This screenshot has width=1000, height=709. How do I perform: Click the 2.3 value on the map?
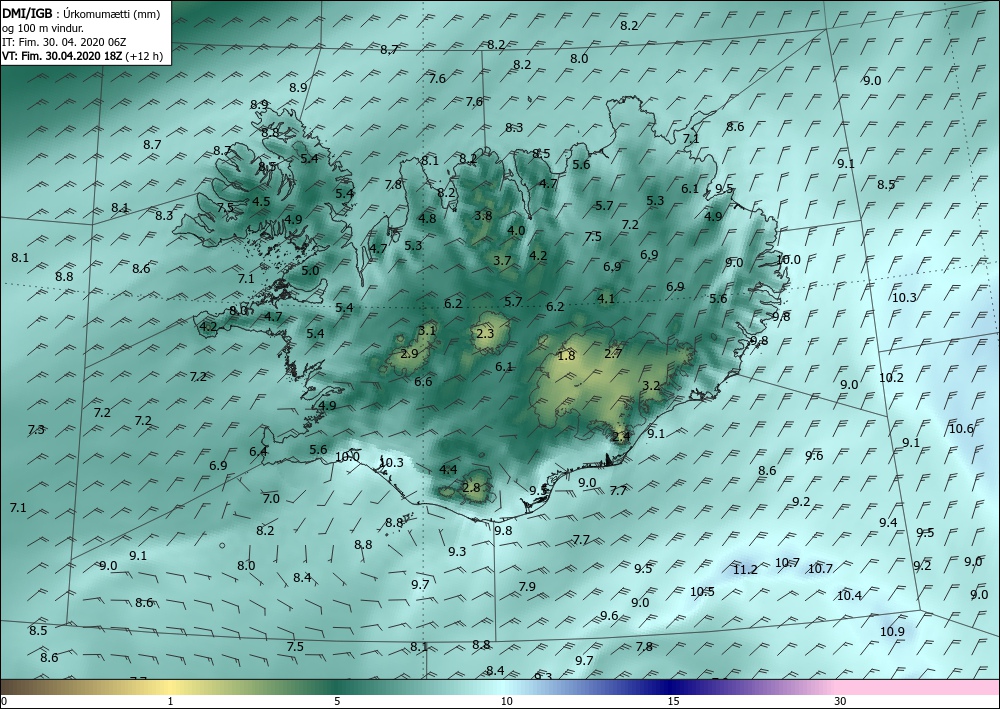tap(485, 333)
